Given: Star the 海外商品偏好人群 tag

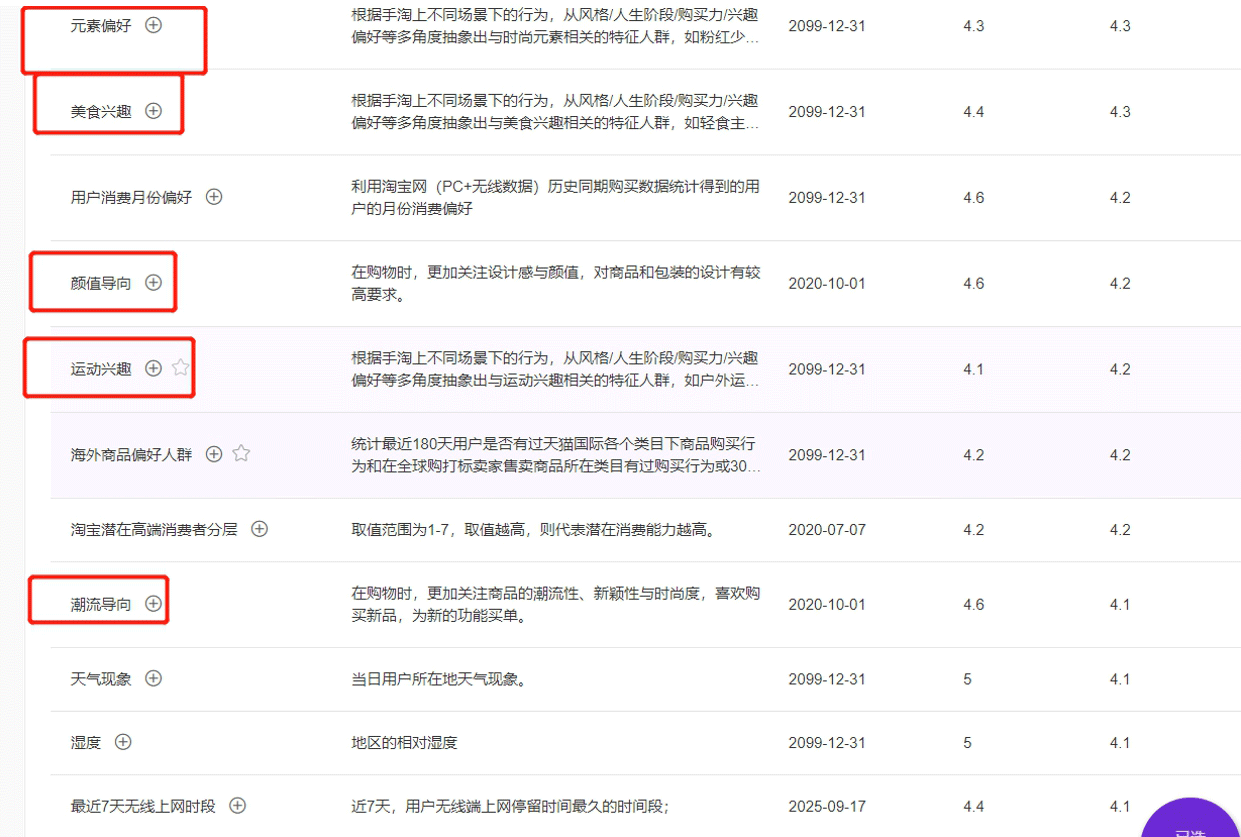Looking at the screenshot, I should pyautogui.click(x=241, y=454).
